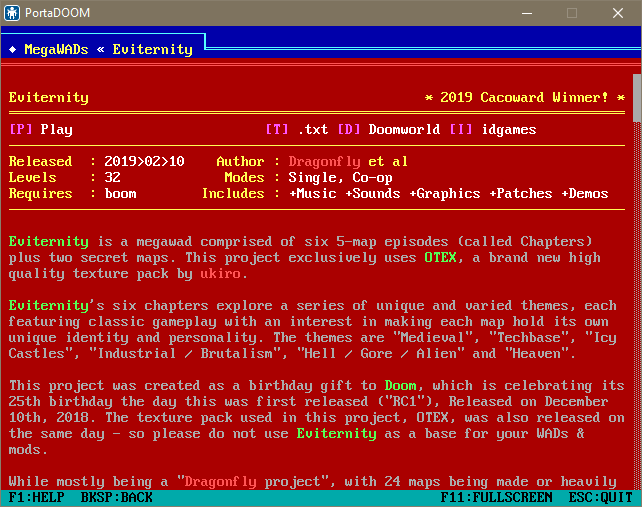Click F11:FULLSCREEN in the status bar

click(496, 498)
